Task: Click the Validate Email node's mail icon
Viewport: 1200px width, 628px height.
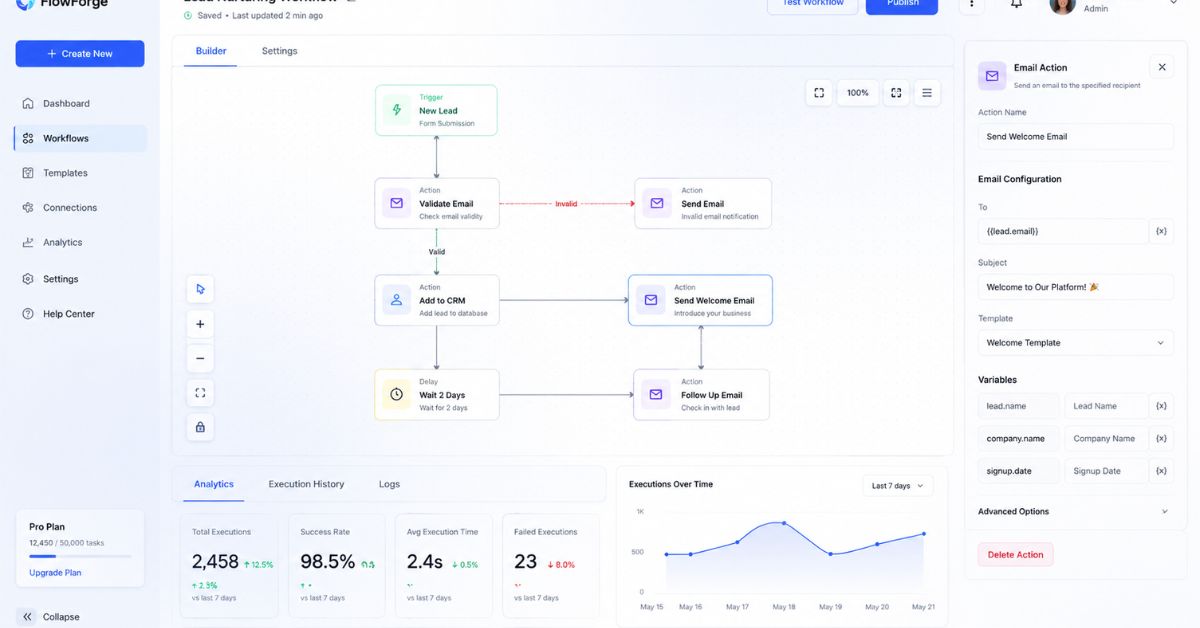Action: (397, 203)
